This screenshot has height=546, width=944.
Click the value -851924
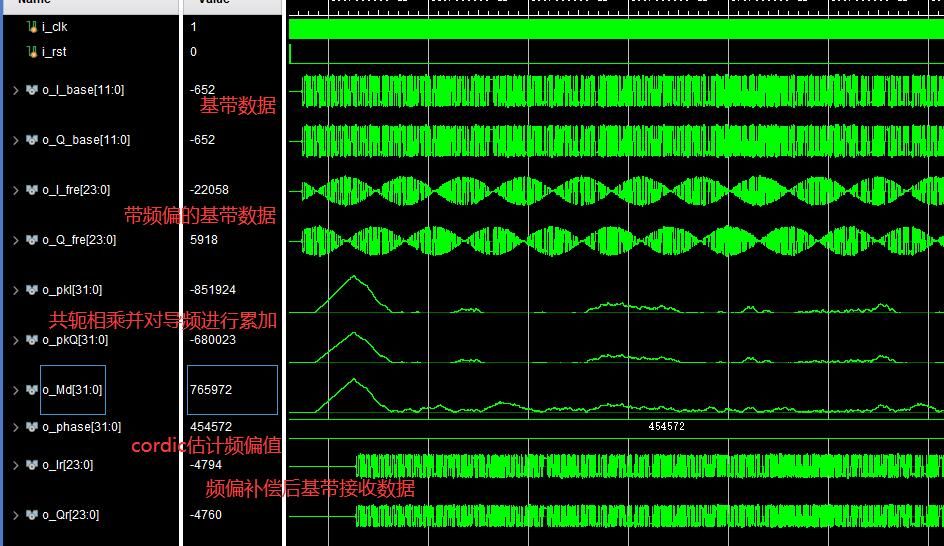213,290
